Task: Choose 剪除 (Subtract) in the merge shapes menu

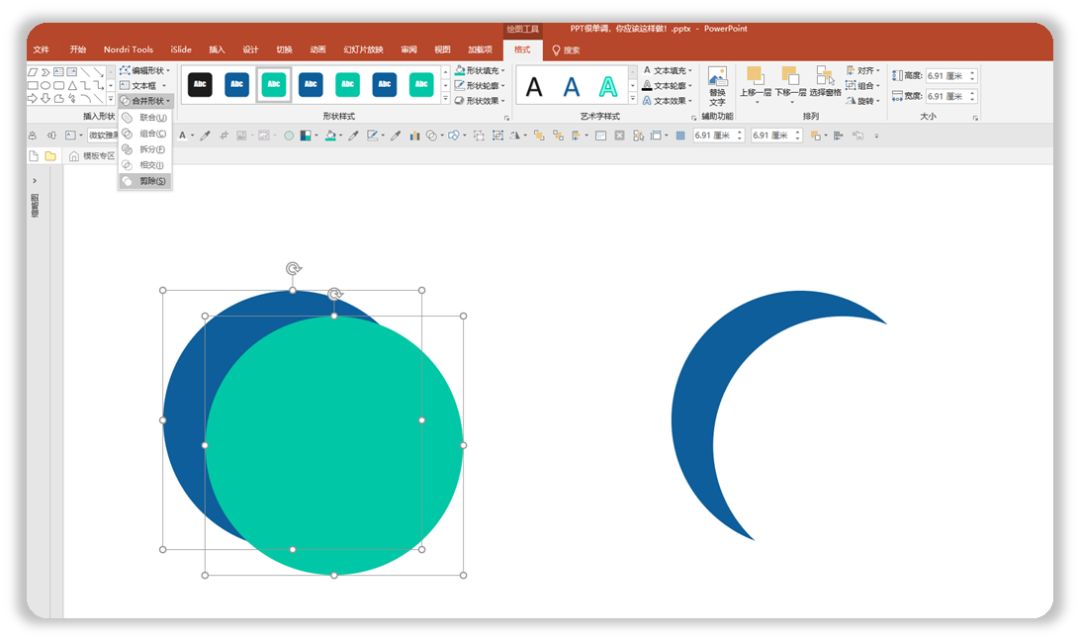Action: [x=145, y=181]
